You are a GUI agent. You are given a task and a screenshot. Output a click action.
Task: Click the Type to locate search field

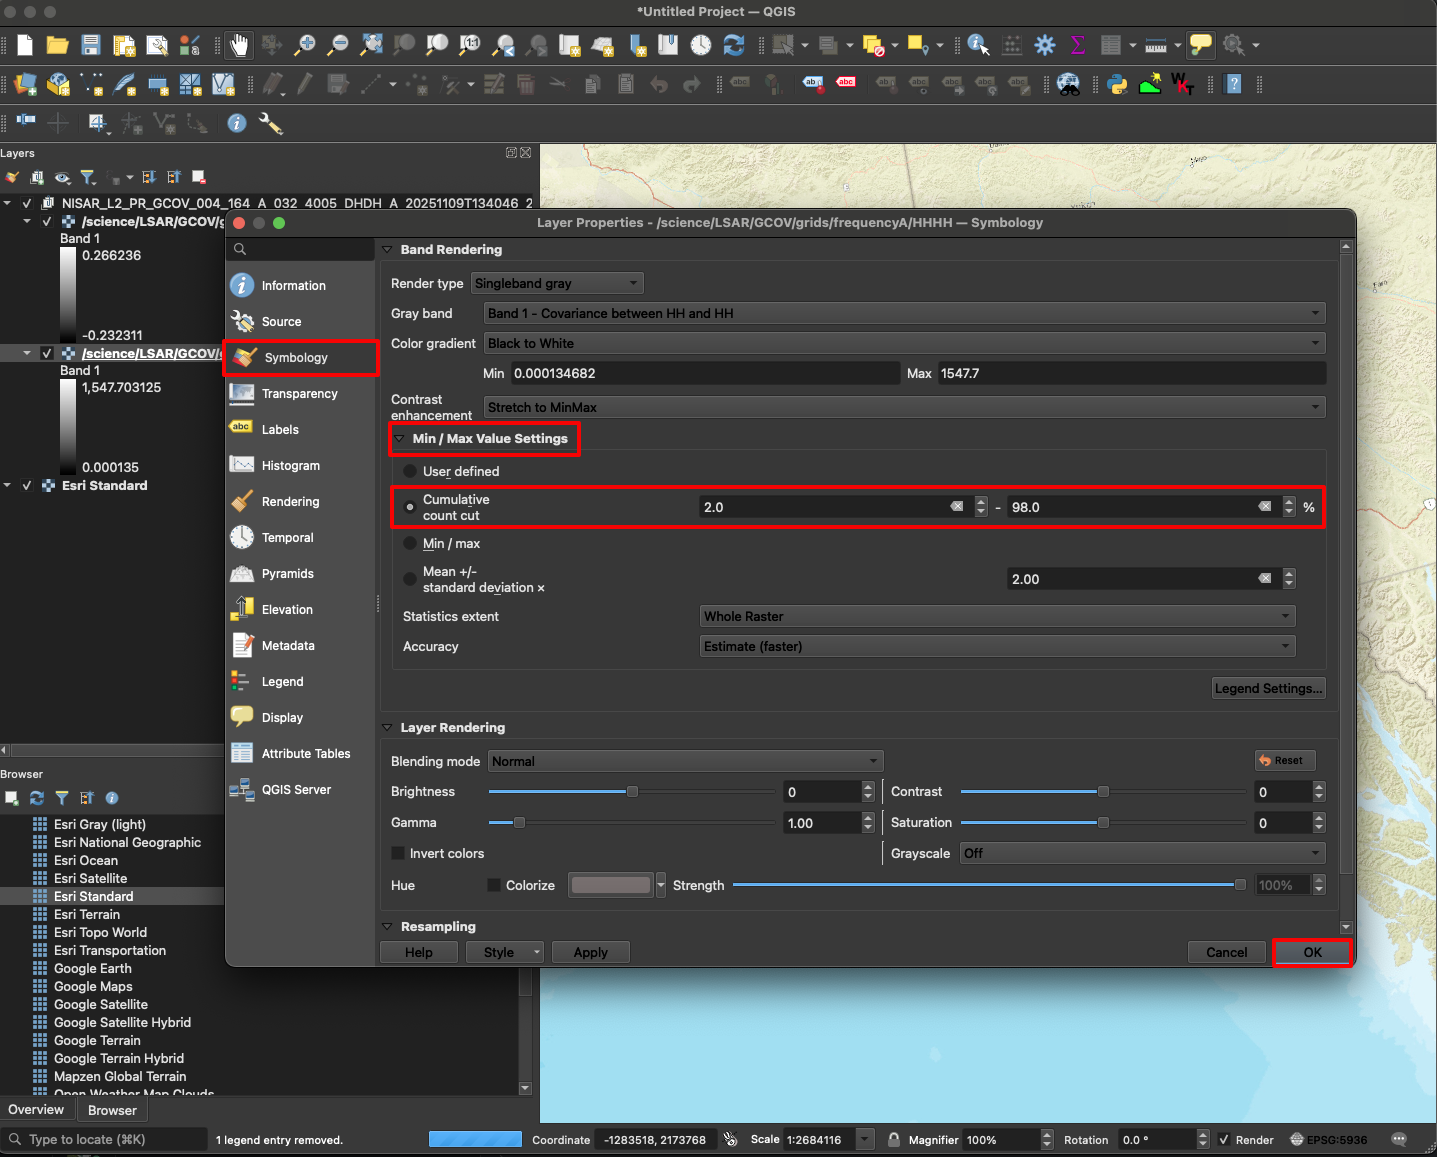pyautogui.click(x=100, y=1139)
